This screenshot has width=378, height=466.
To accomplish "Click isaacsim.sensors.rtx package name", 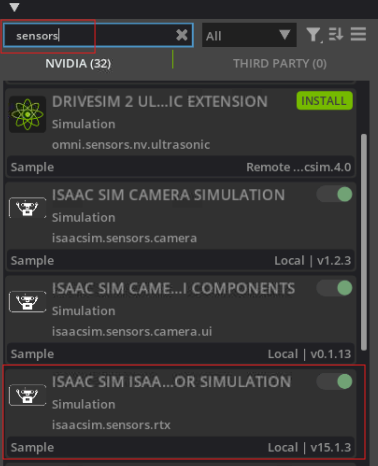I will pos(111,425).
